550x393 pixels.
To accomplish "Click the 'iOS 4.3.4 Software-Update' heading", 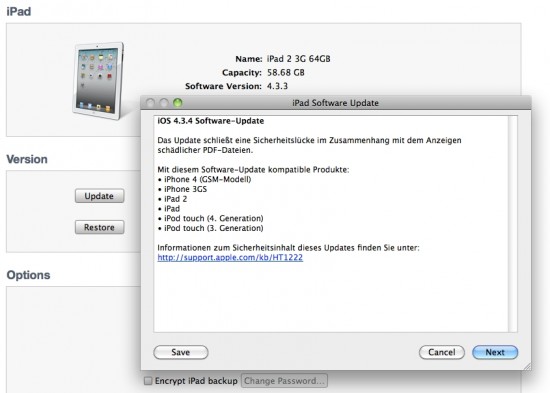I will (210, 121).
